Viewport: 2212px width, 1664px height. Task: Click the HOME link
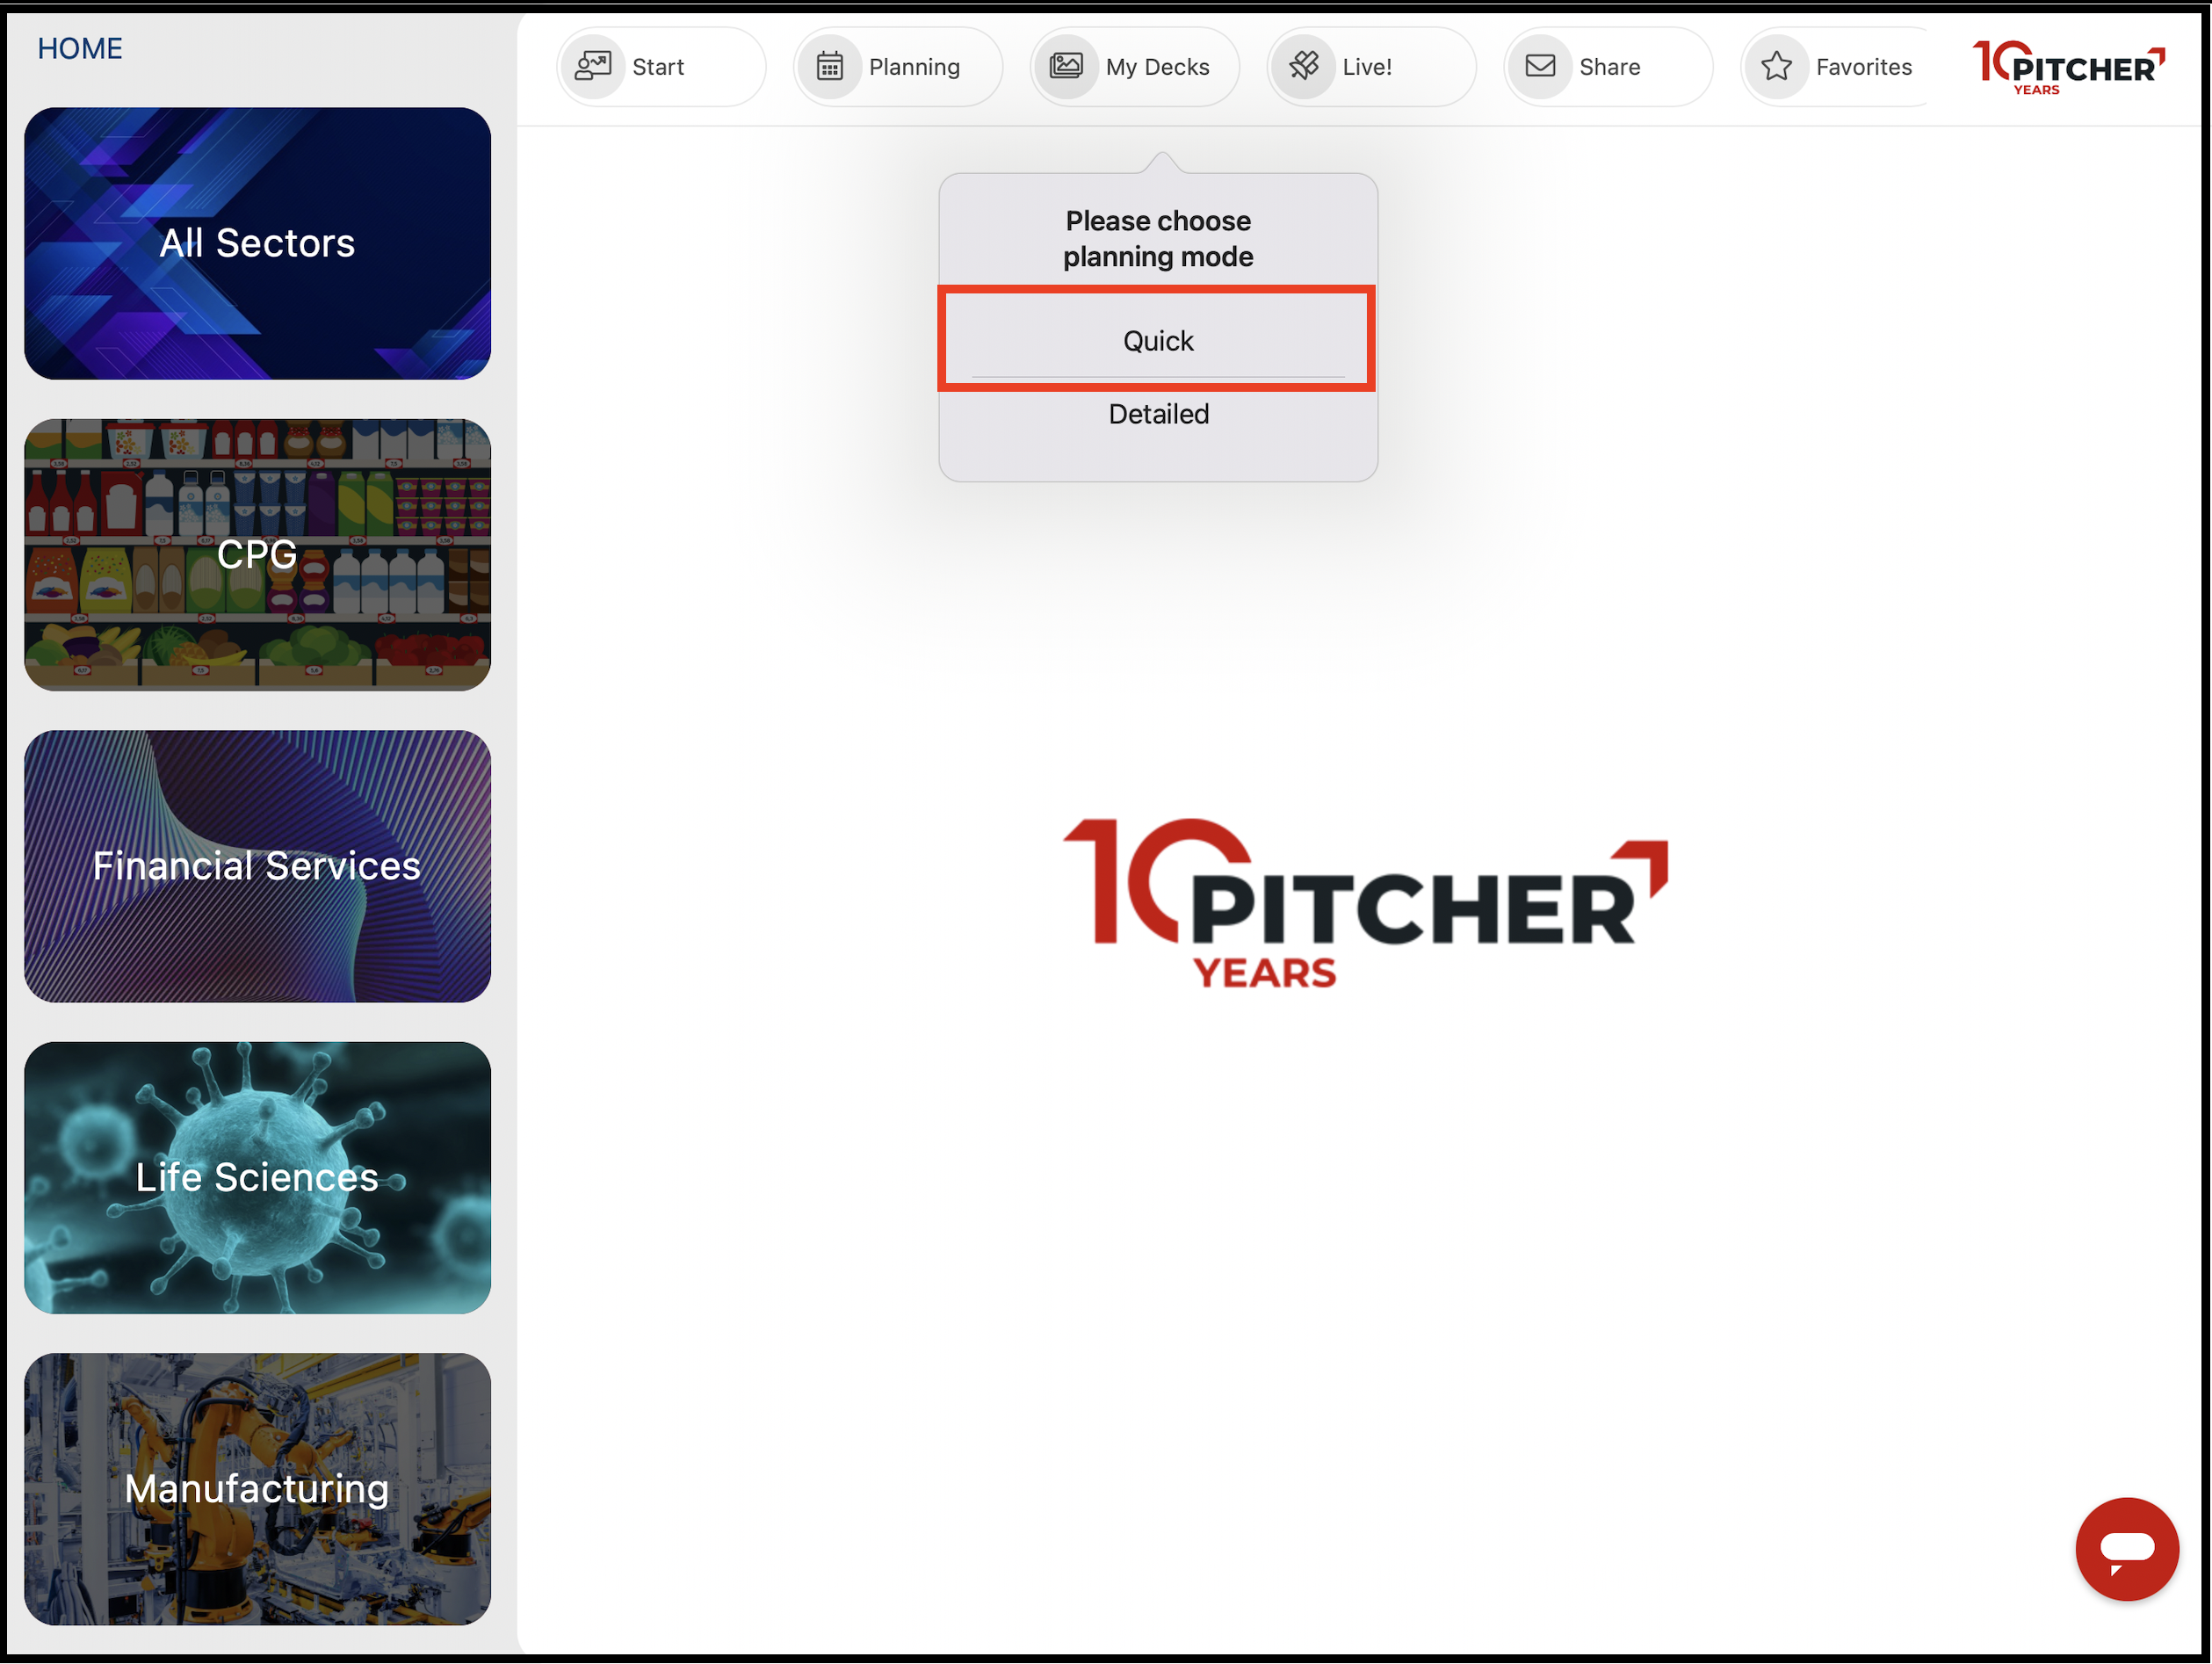click(x=80, y=48)
